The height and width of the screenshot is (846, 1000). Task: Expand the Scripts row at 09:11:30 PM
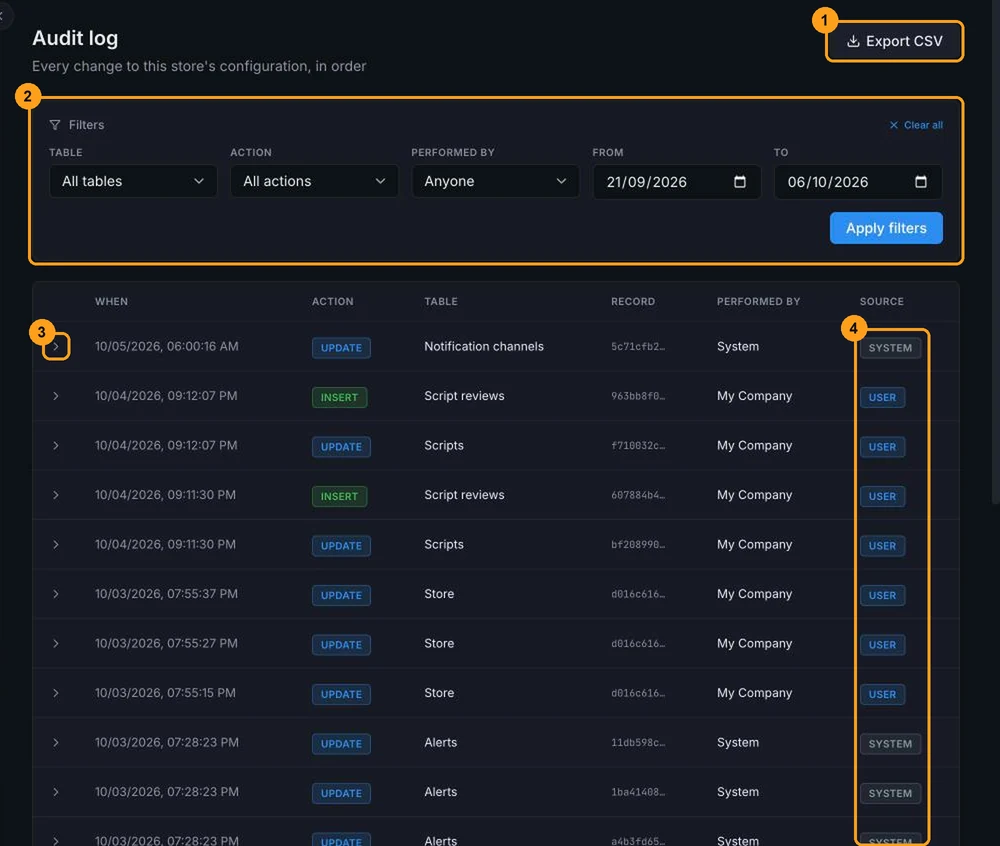56,544
